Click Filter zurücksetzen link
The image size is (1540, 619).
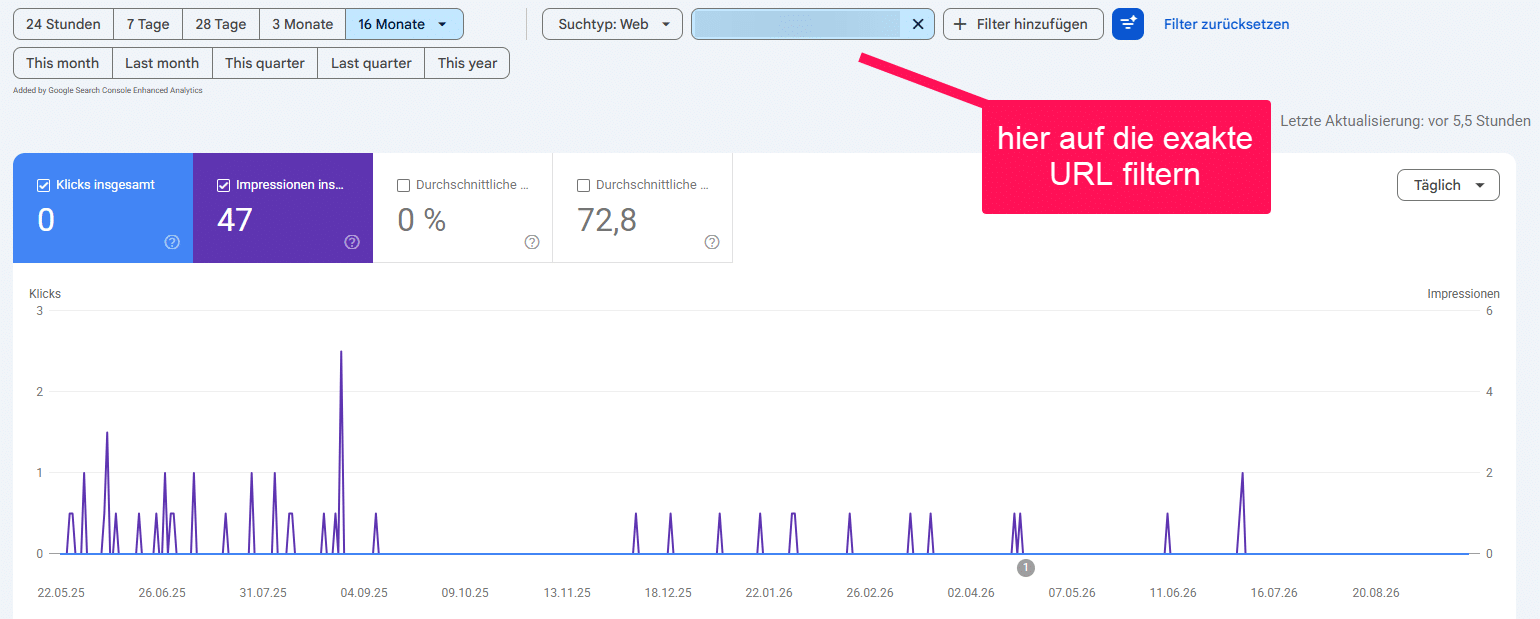pos(1227,24)
